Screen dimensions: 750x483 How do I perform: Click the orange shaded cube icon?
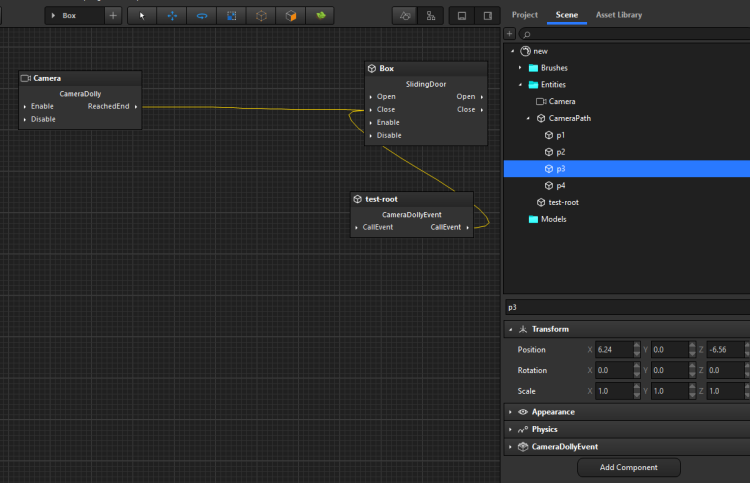(291, 16)
